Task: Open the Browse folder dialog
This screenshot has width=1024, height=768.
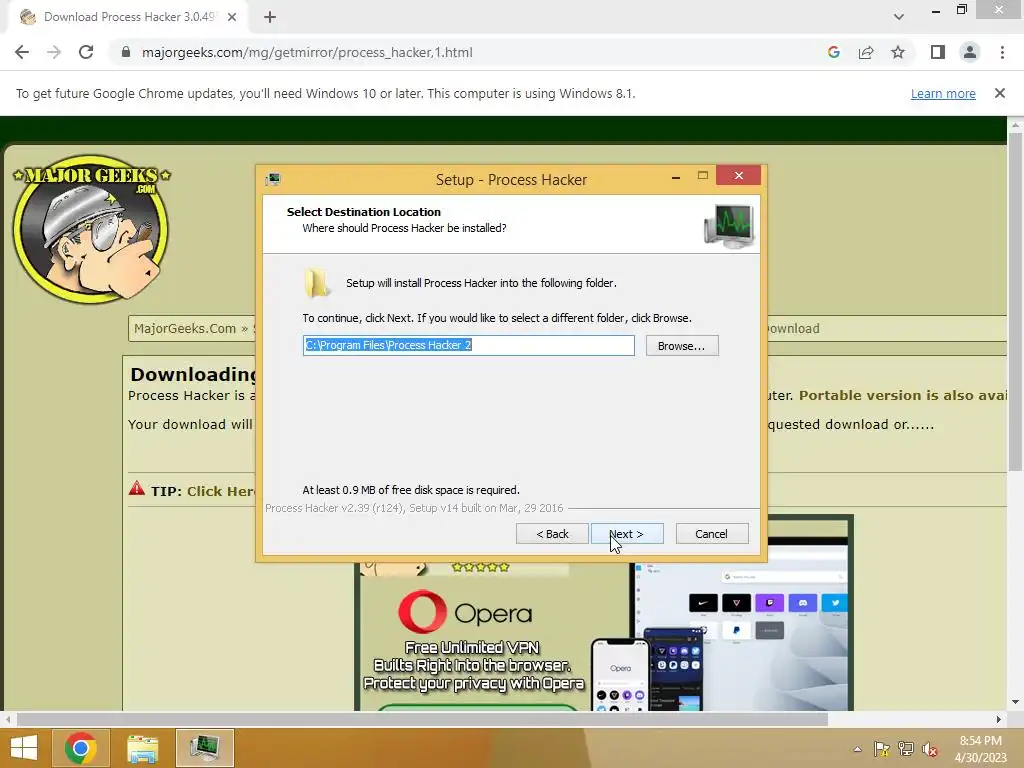Action: click(x=682, y=345)
